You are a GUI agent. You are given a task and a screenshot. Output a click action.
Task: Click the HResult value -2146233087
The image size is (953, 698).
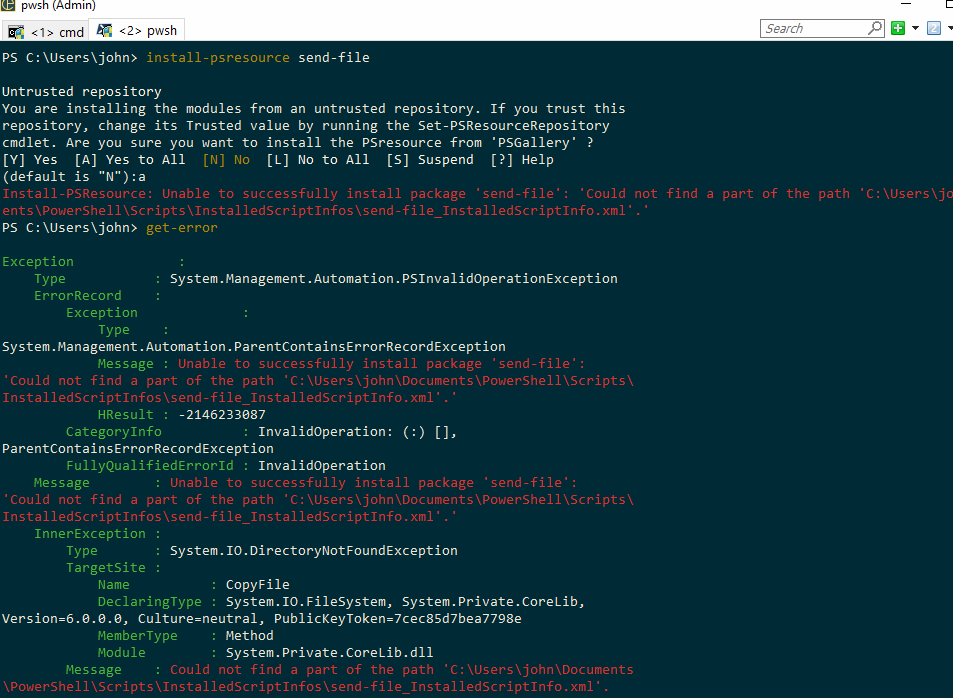click(x=221, y=414)
